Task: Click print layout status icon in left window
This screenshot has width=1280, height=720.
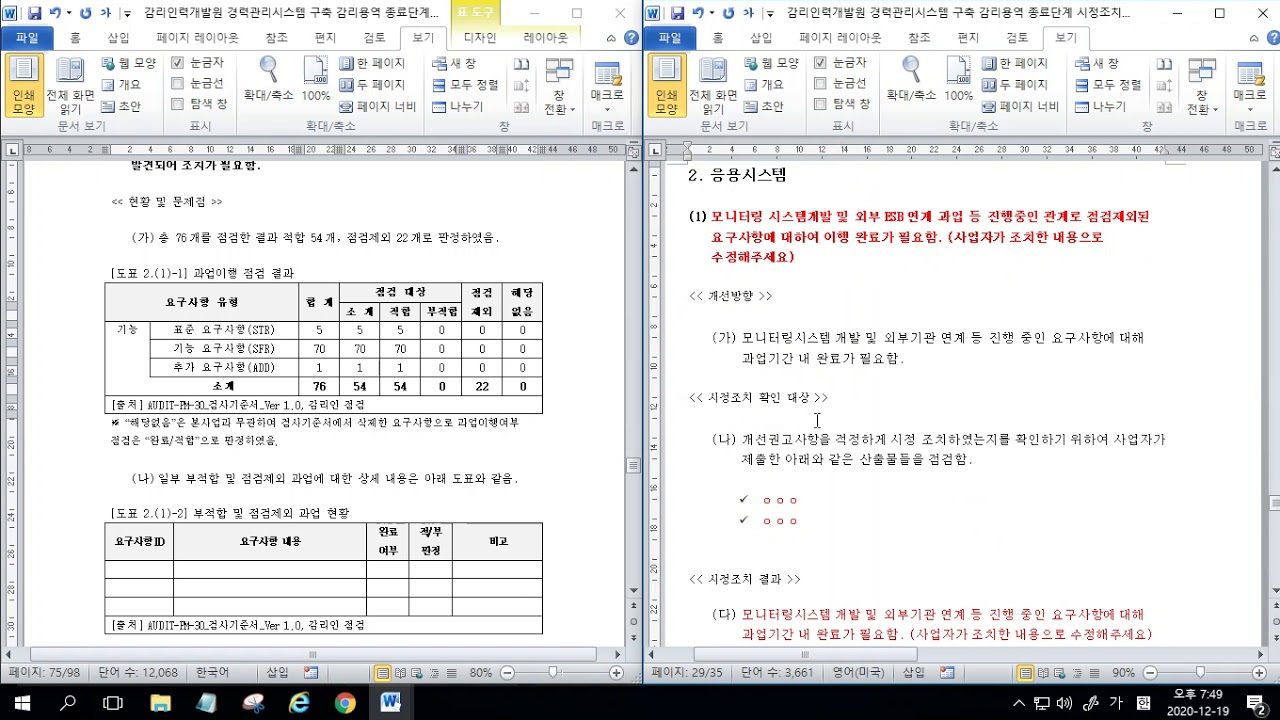Action: [382, 673]
